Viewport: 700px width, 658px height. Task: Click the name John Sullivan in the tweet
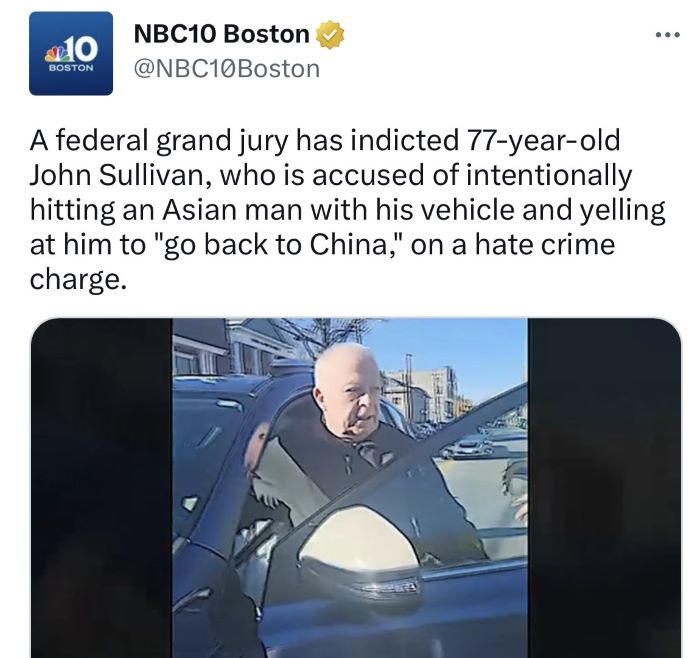pos(116,175)
